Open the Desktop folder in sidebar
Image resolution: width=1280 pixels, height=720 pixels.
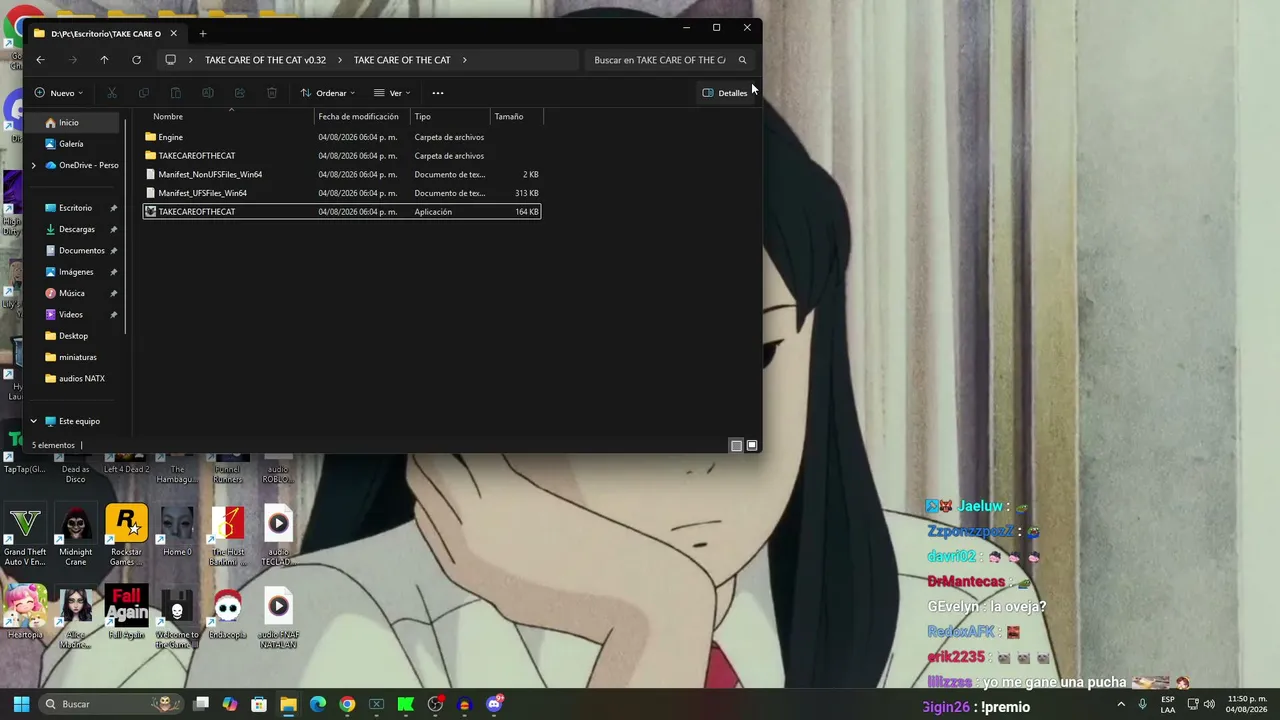pos(73,336)
